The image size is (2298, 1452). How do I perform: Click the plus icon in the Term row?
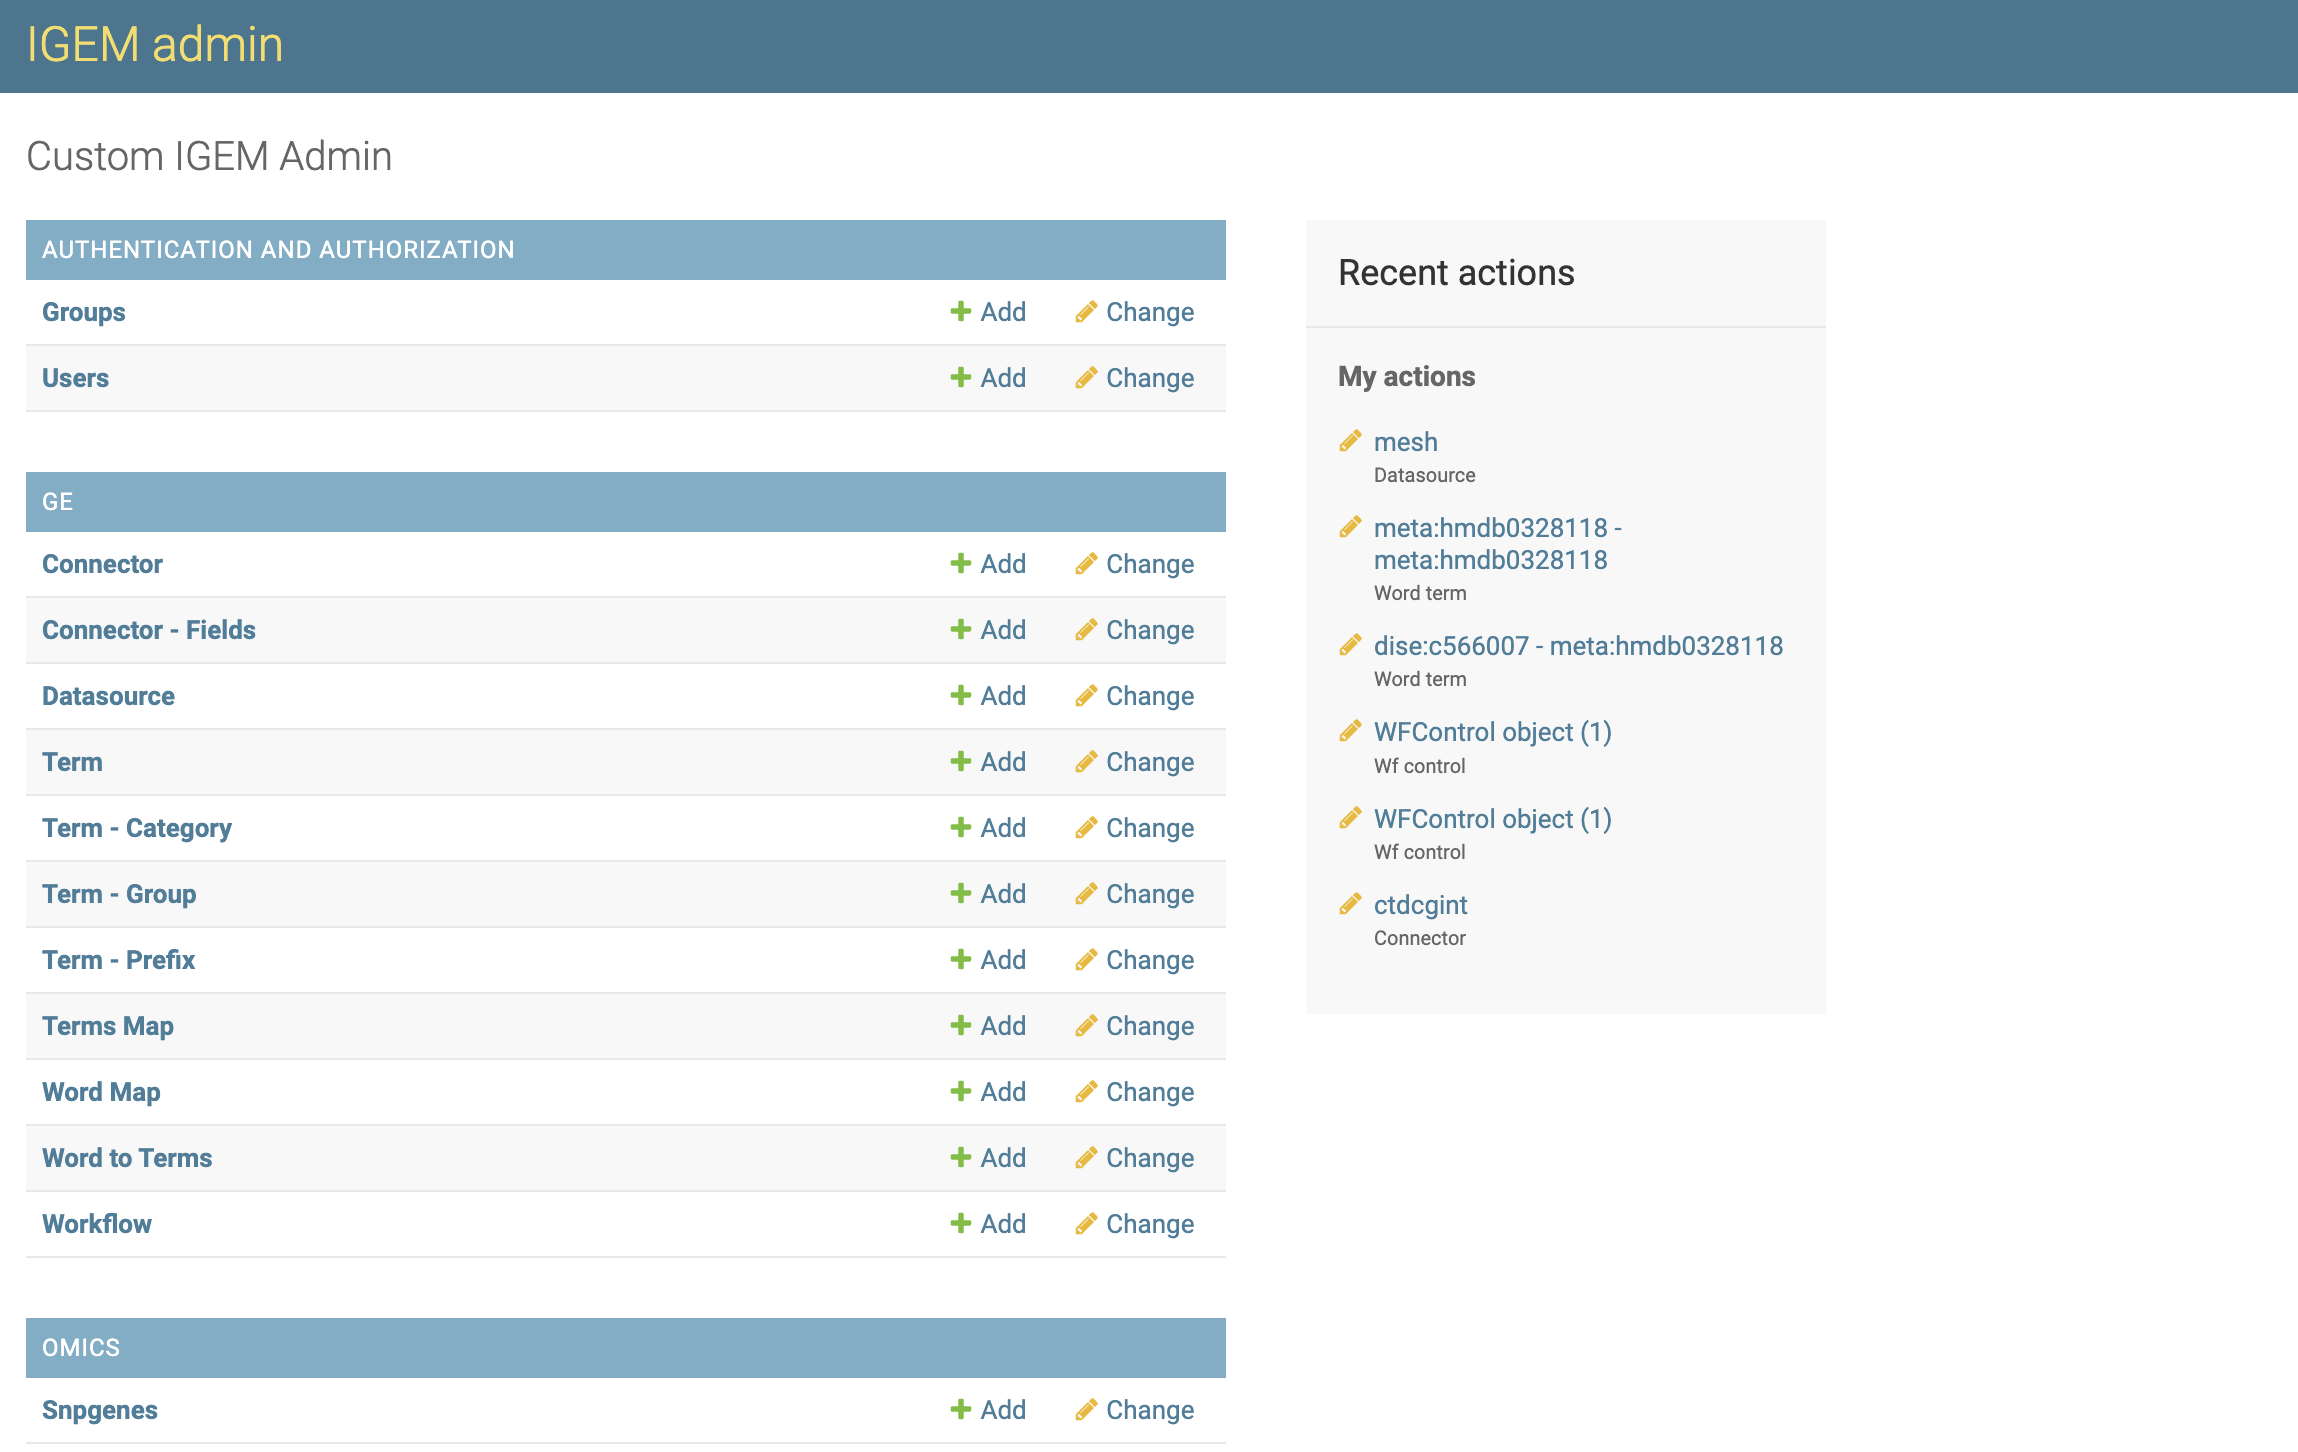point(961,762)
